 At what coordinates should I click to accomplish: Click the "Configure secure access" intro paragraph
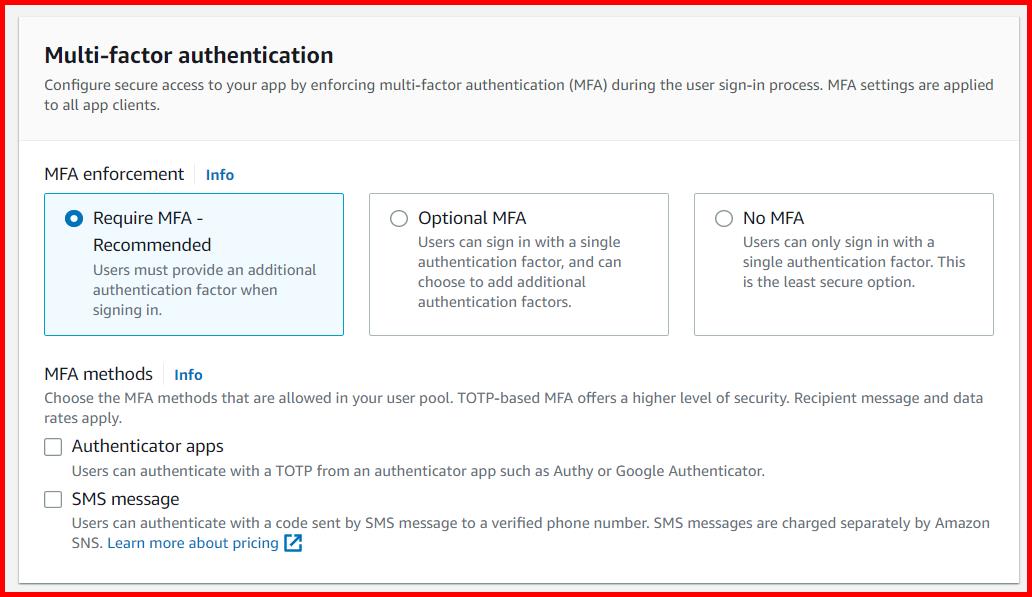518,94
